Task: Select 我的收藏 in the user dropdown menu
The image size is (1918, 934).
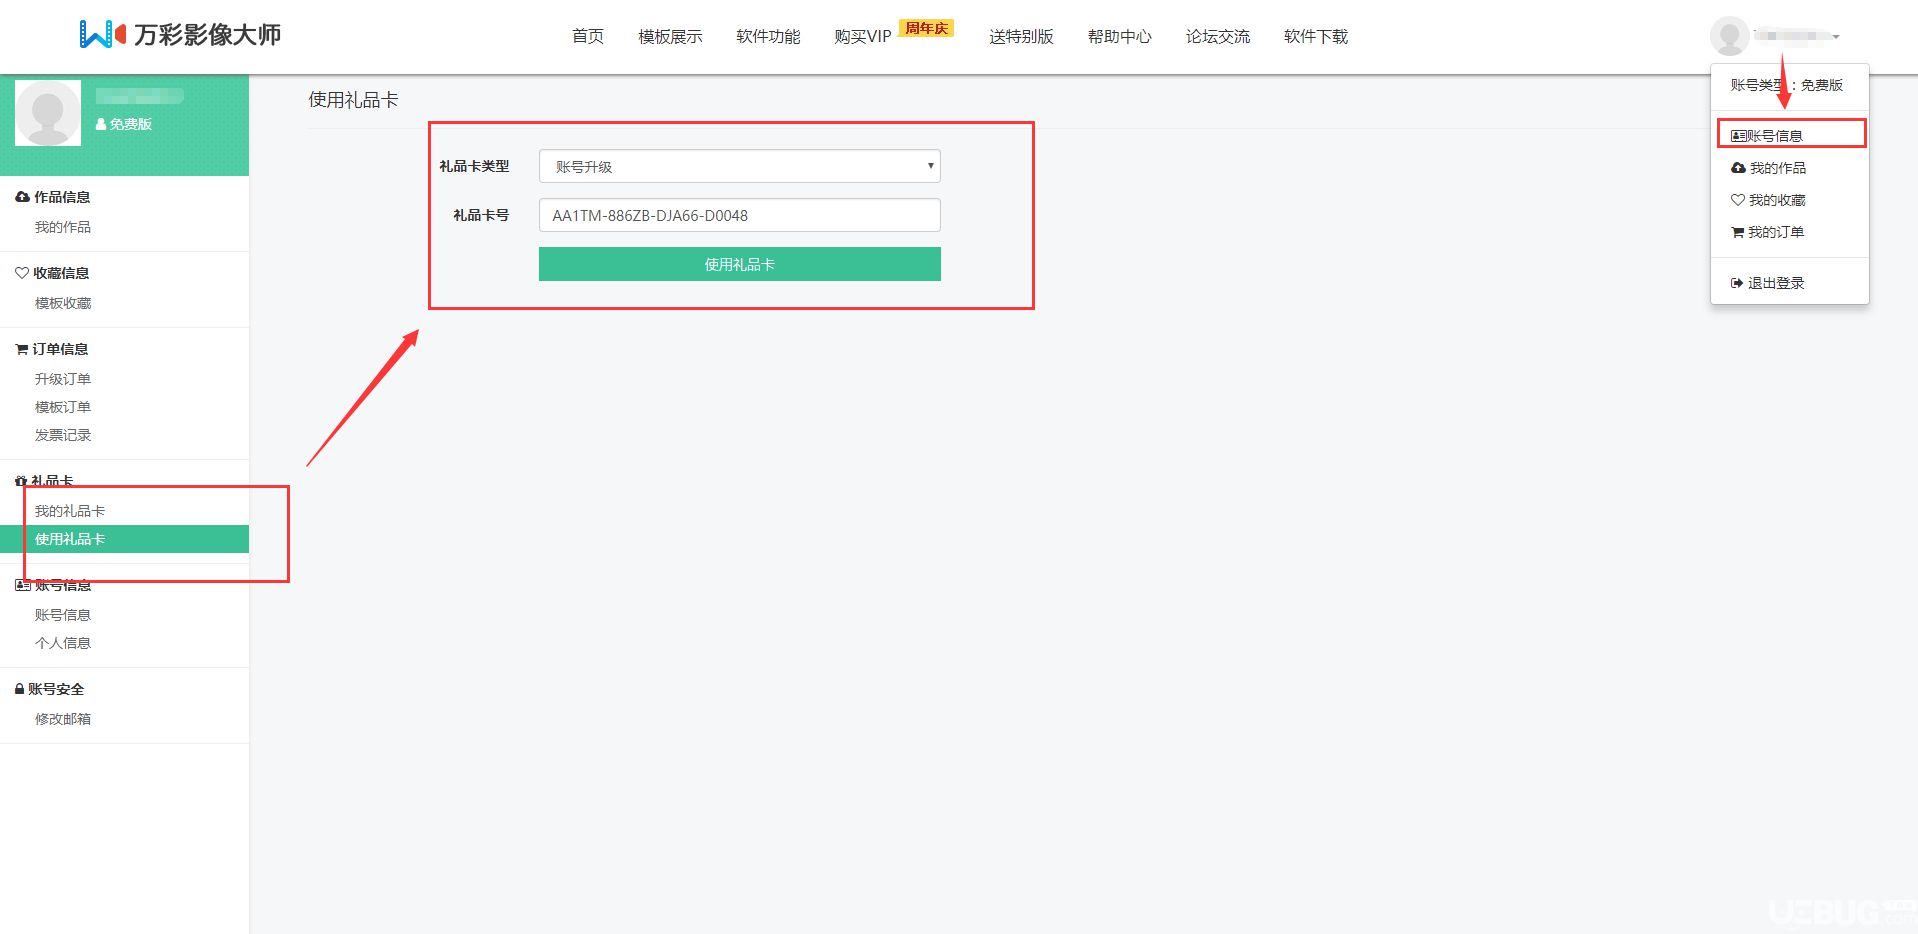Action: click(x=1790, y=200)
